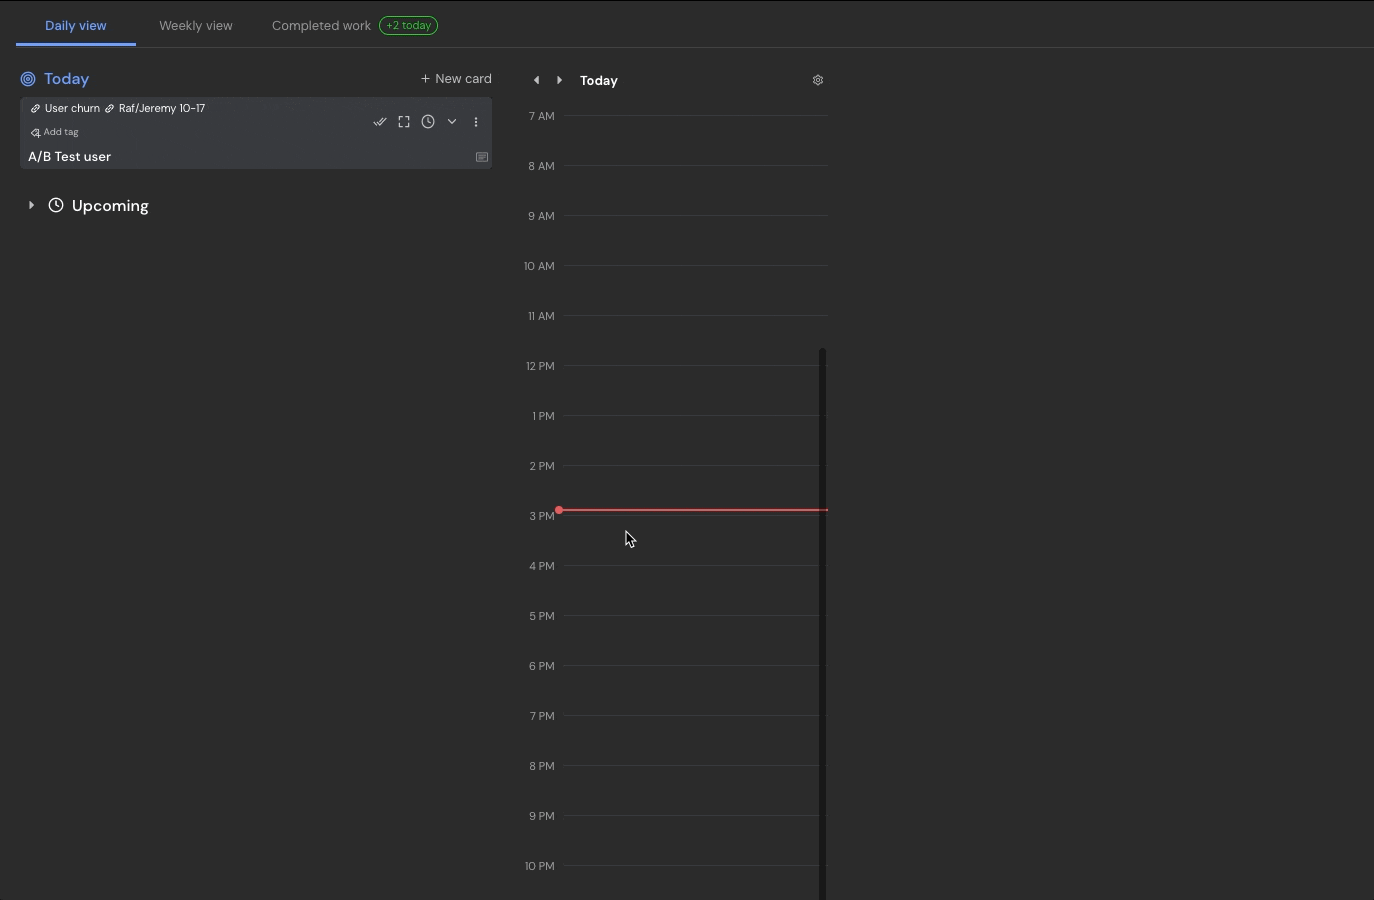Viewport: 1374px width, 900px height.
Task: Click the New card button
Action: tap(456, 79)
